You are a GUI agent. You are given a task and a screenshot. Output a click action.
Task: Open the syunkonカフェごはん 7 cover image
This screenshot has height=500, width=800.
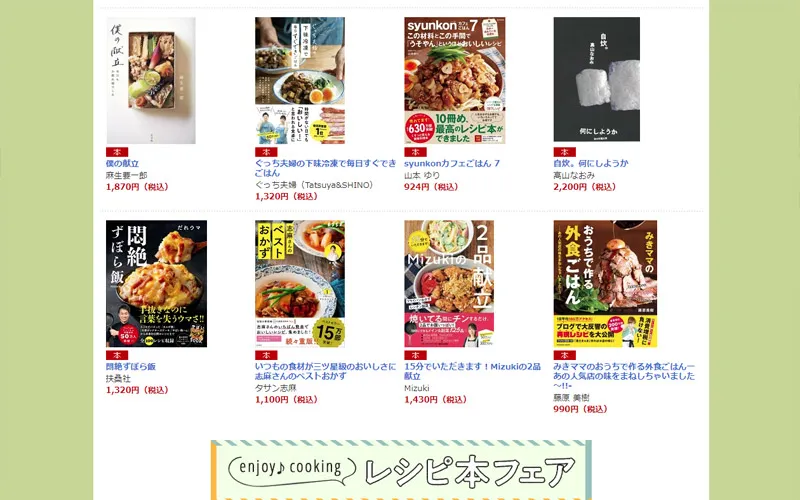point(455,81)
